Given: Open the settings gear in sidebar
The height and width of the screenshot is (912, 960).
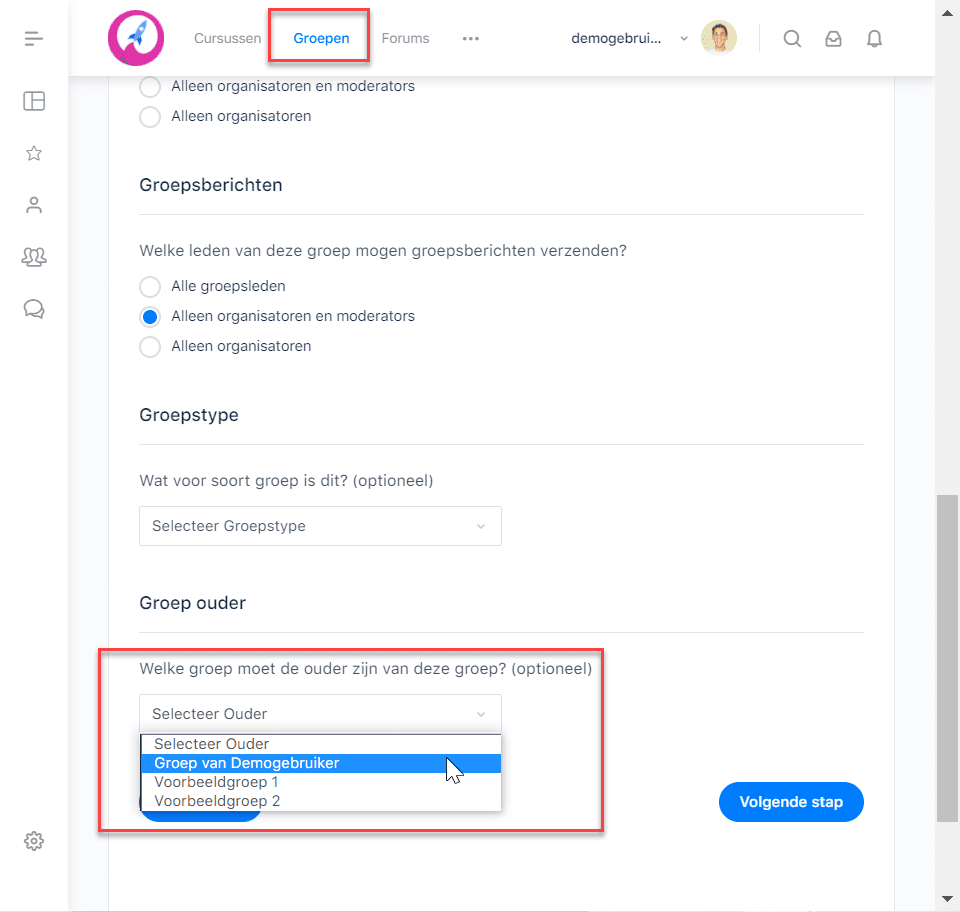Looking at the screenshot, I should point(34,841).
